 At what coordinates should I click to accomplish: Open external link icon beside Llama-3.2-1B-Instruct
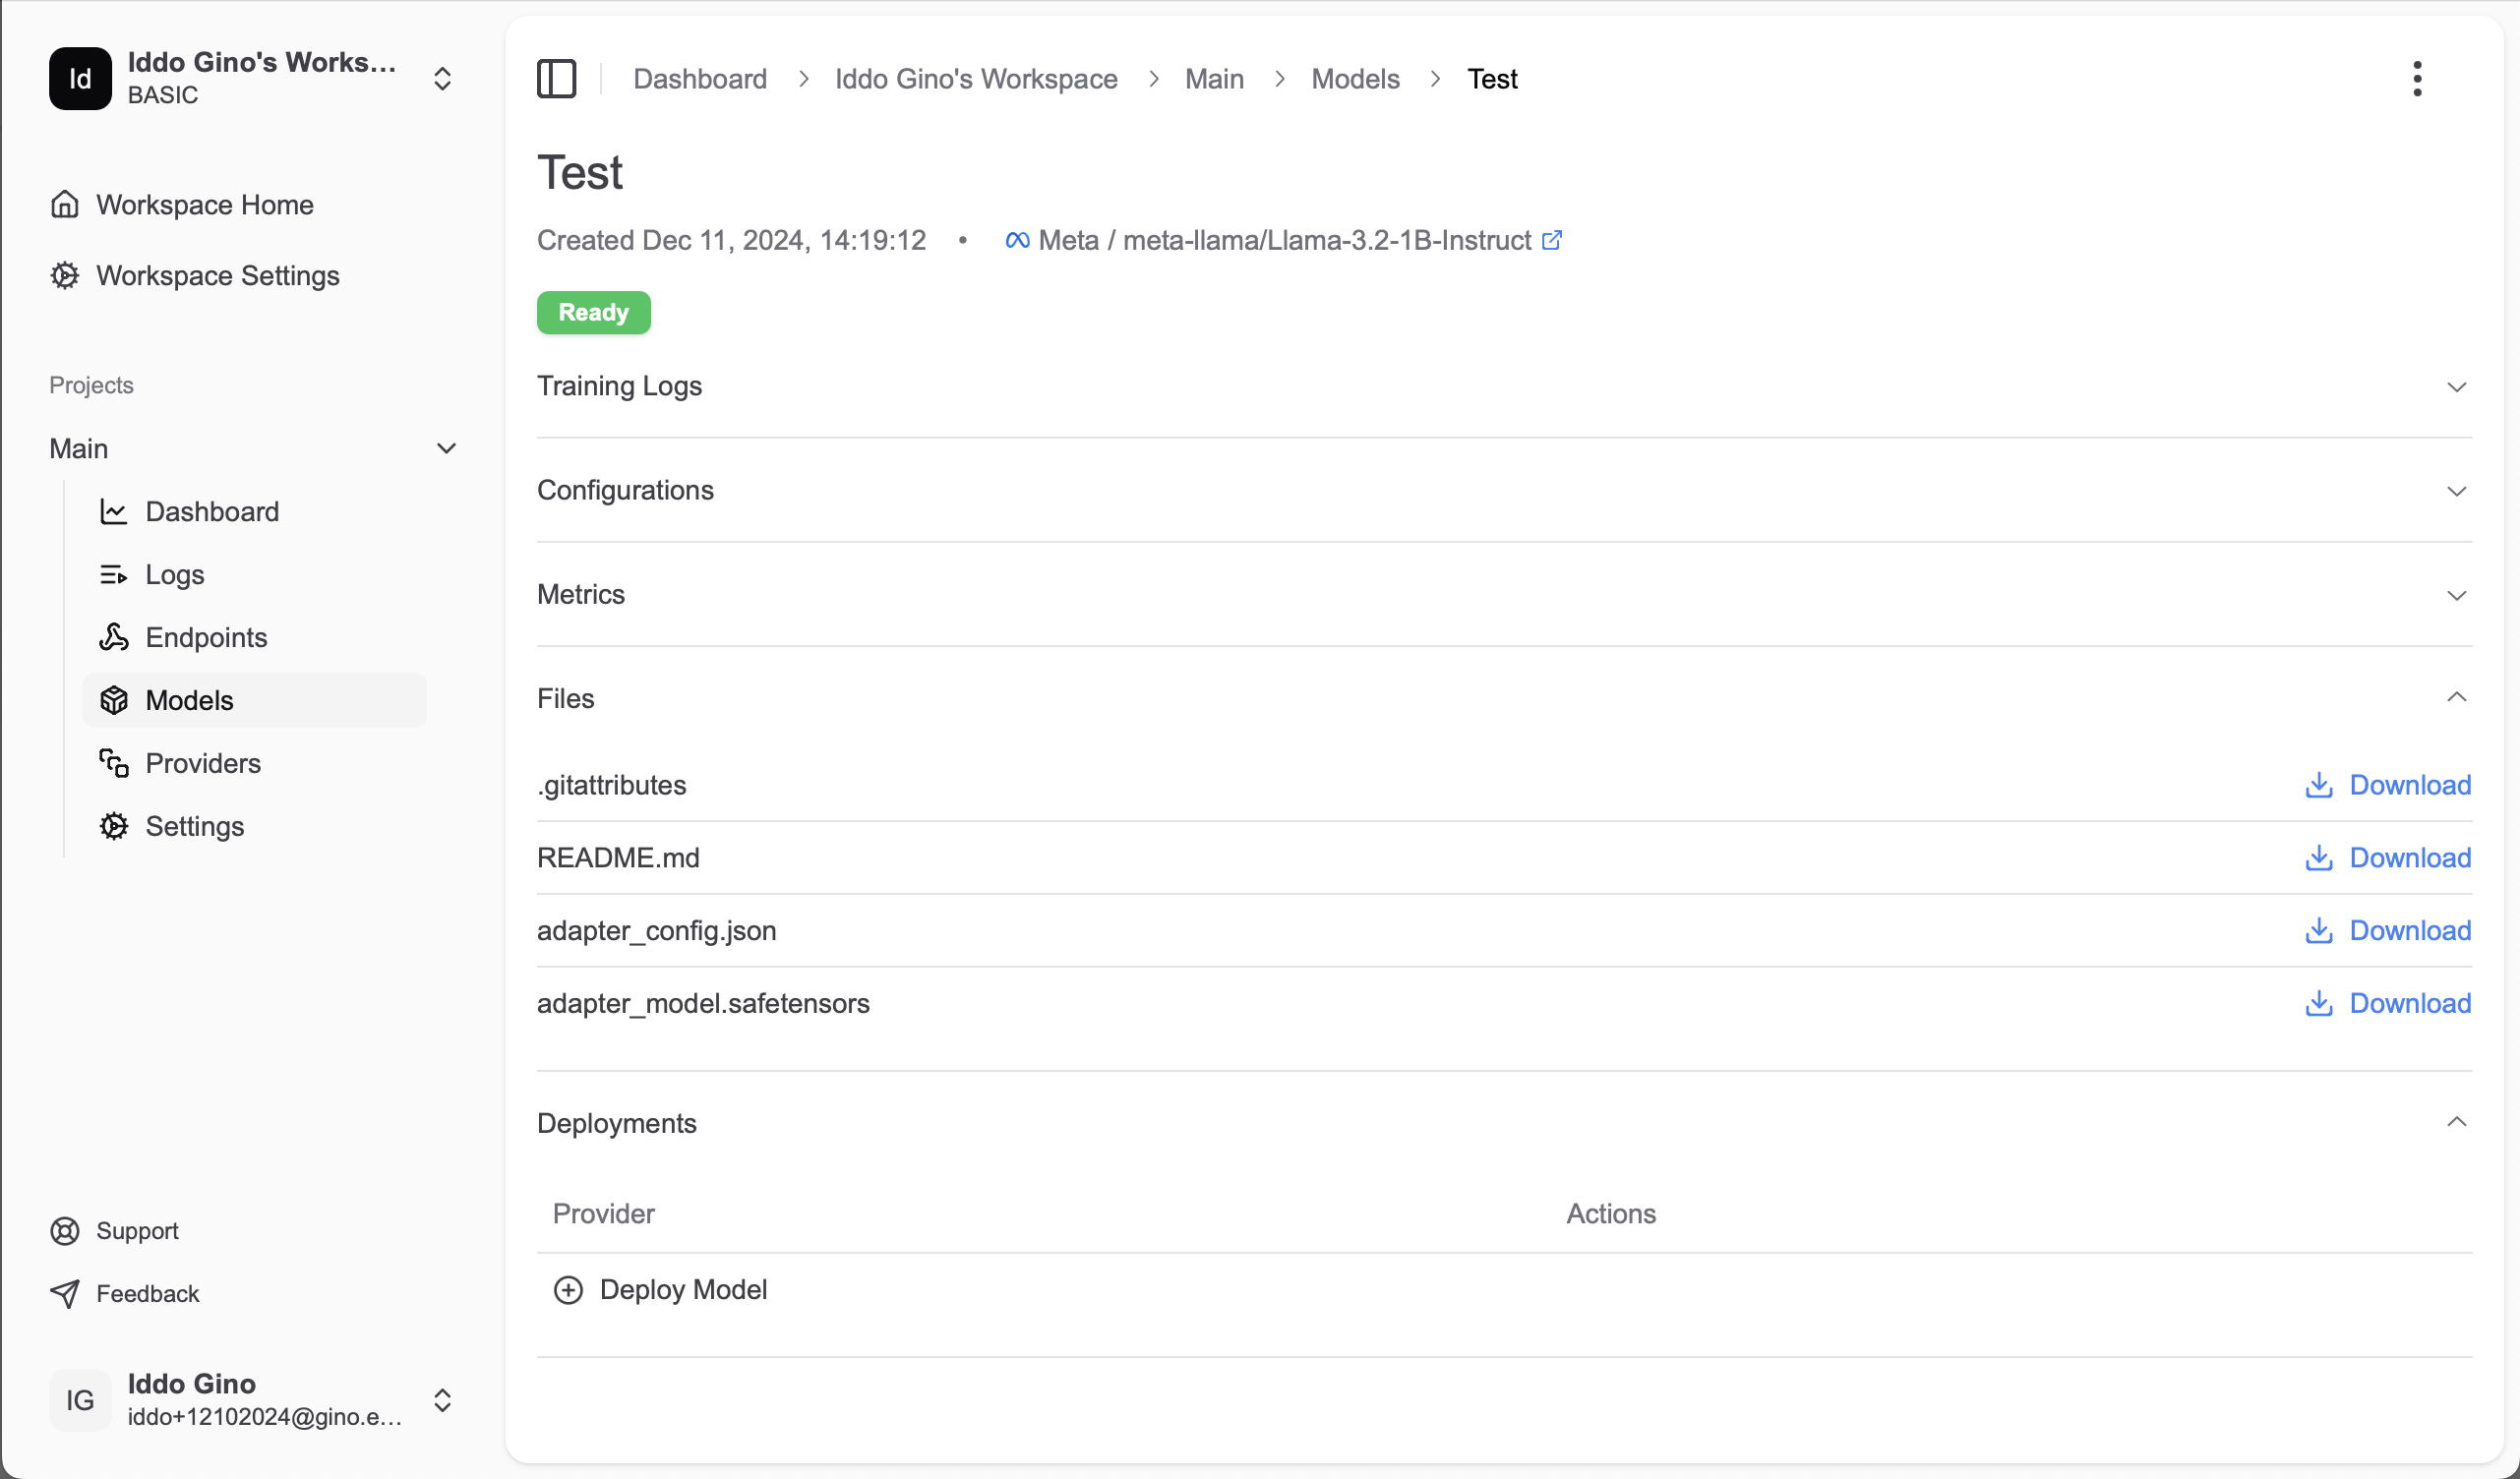pos(1551,240)
